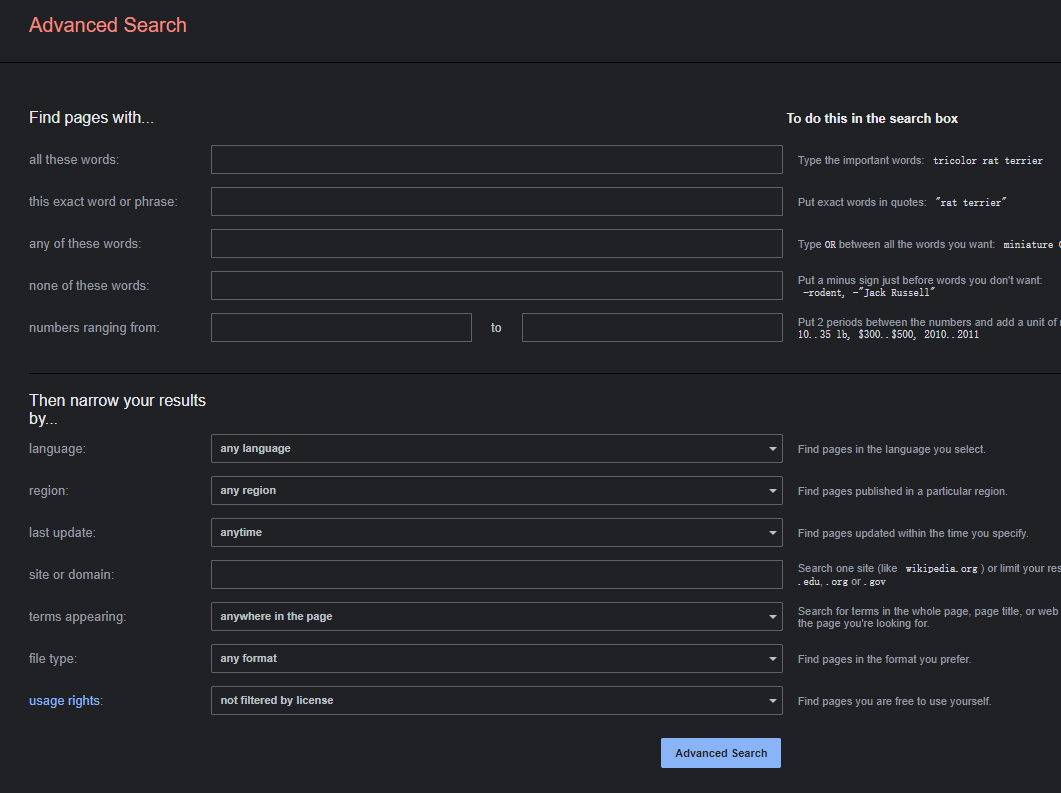Expand the 'any format' file type dropdown
The width and height of the screenshot is (1061, 793).
click(x=497, y=658)
